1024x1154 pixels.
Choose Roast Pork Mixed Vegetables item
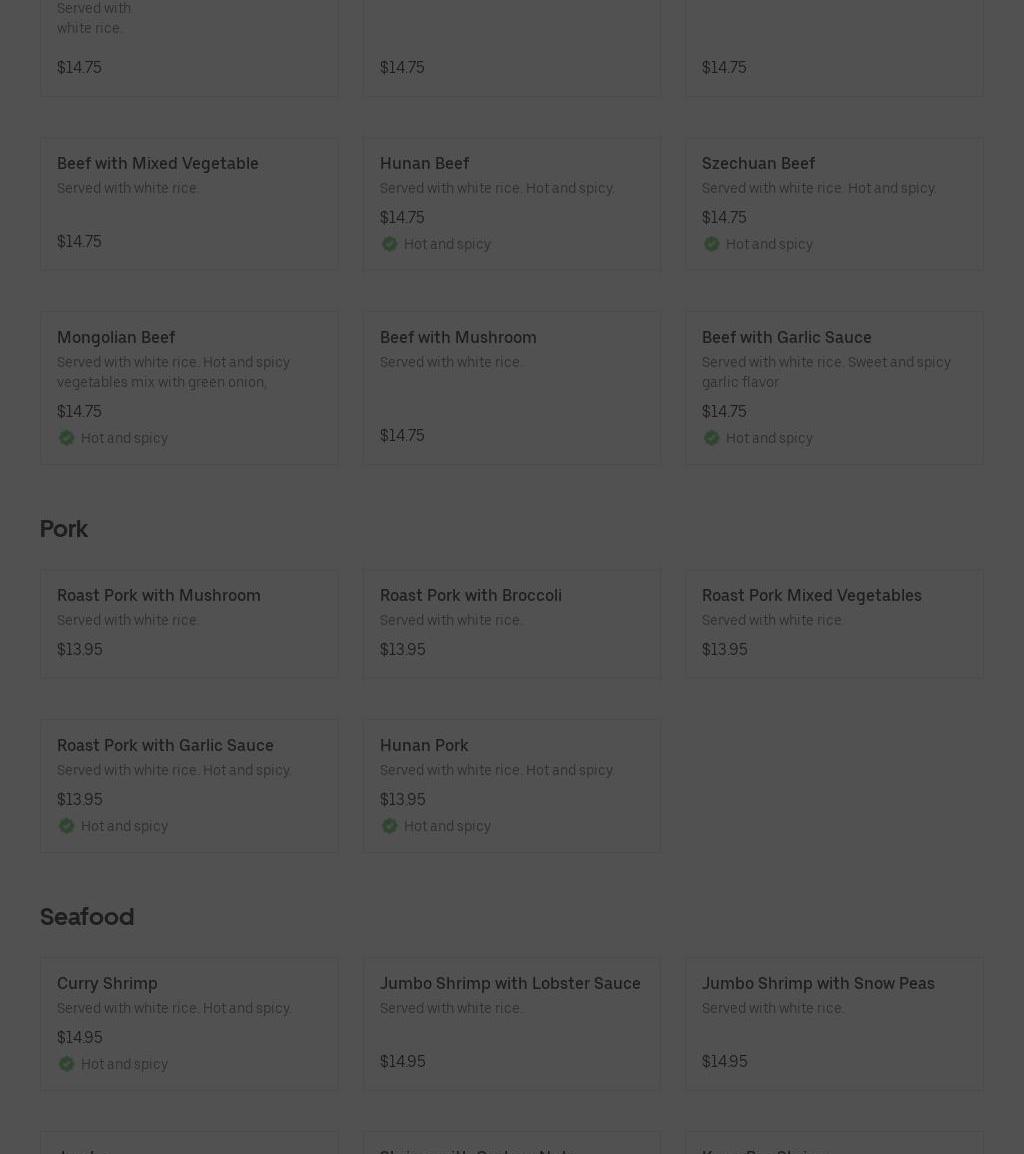[811, 596]
